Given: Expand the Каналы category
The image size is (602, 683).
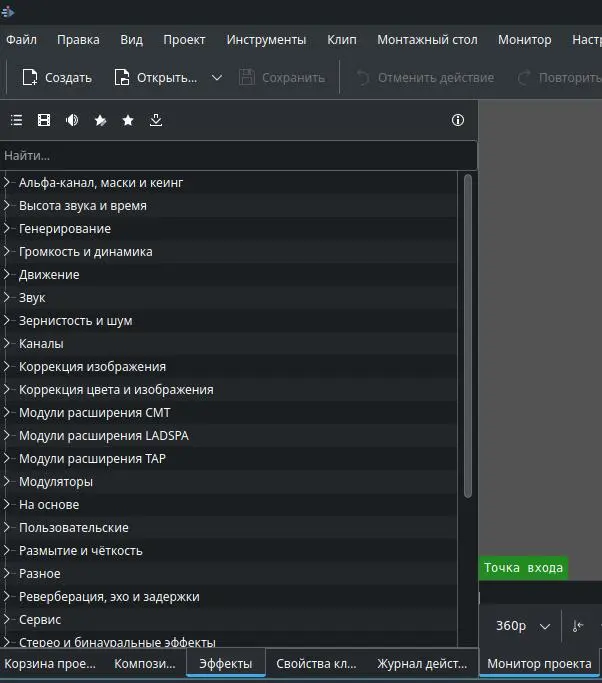Looking at the screenshot, I should [x=7, y=344].
